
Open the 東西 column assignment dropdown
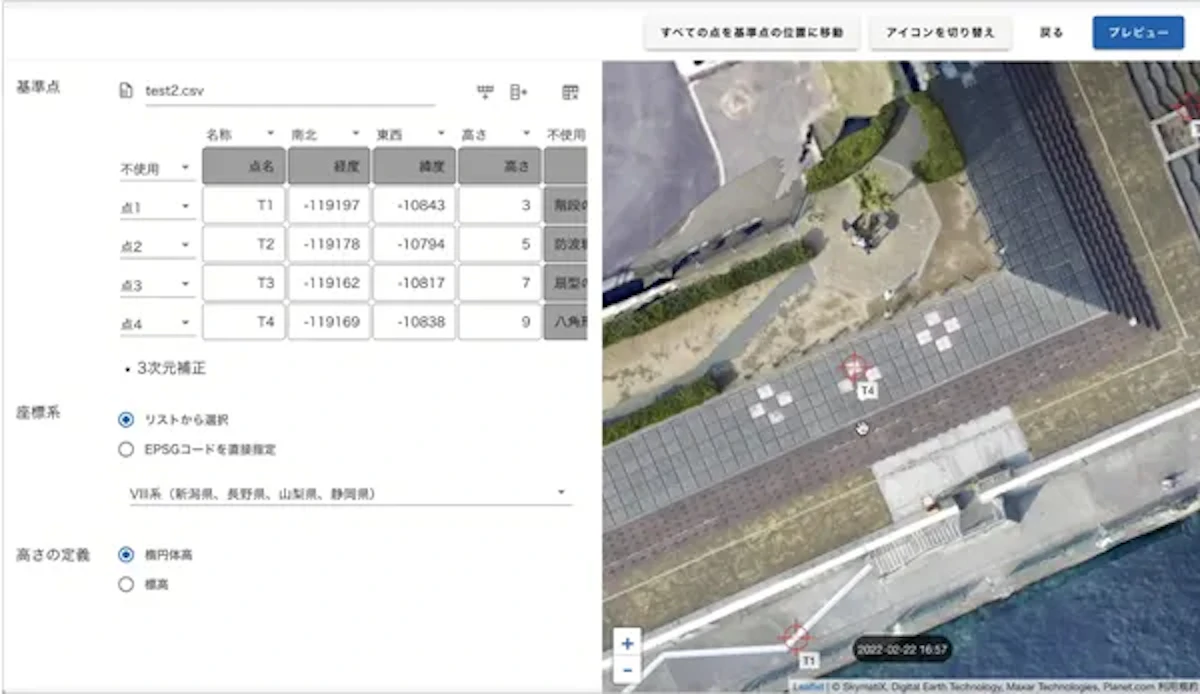[411, 134]
